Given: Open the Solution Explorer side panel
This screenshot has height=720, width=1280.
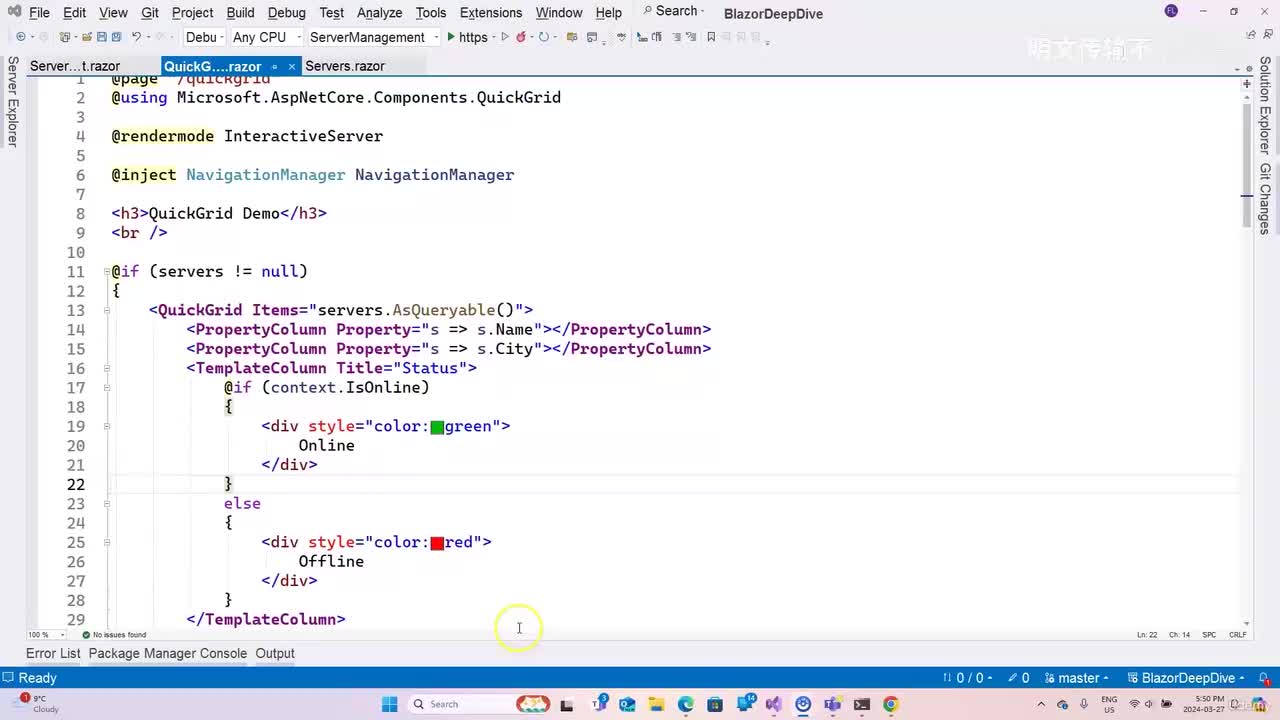Looking at the screenshot, I should (1265, 105).
